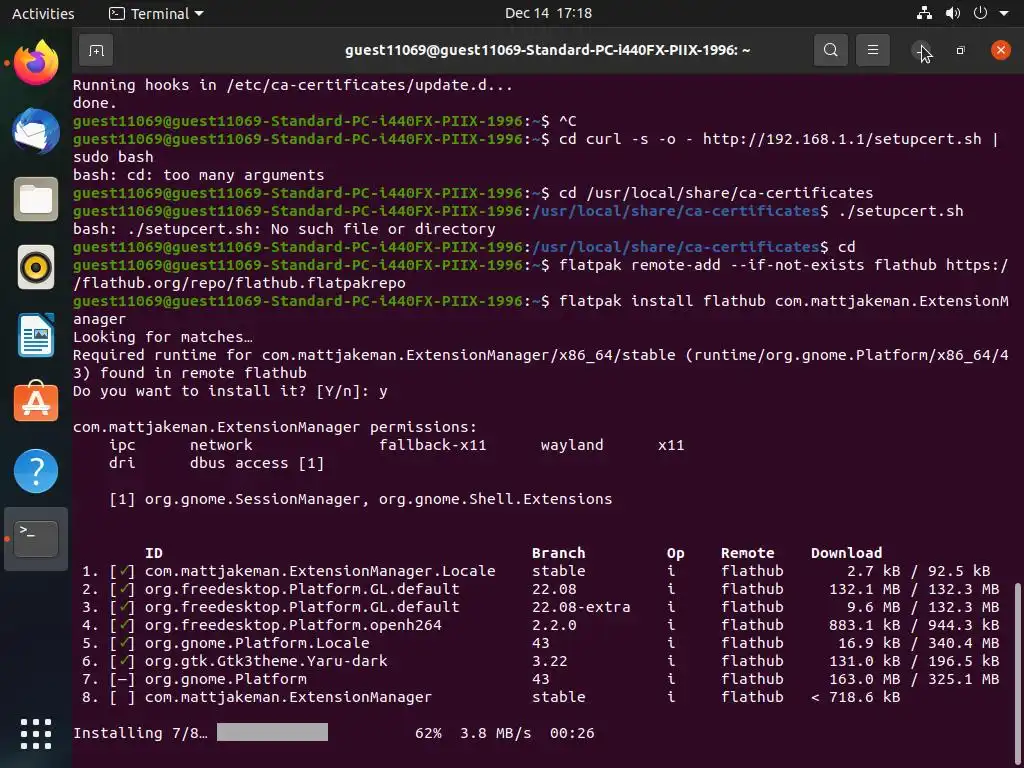Click the 'Installing 7/8…' status text

point(140,733)
